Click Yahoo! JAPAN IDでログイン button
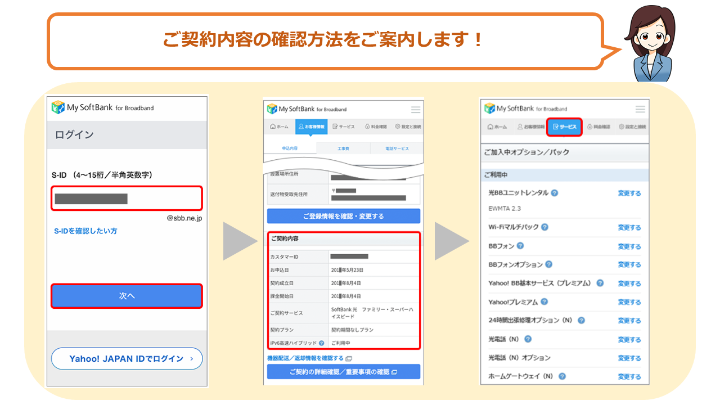Viewport: 720px width, 405px height. click(x=127, y=359)
